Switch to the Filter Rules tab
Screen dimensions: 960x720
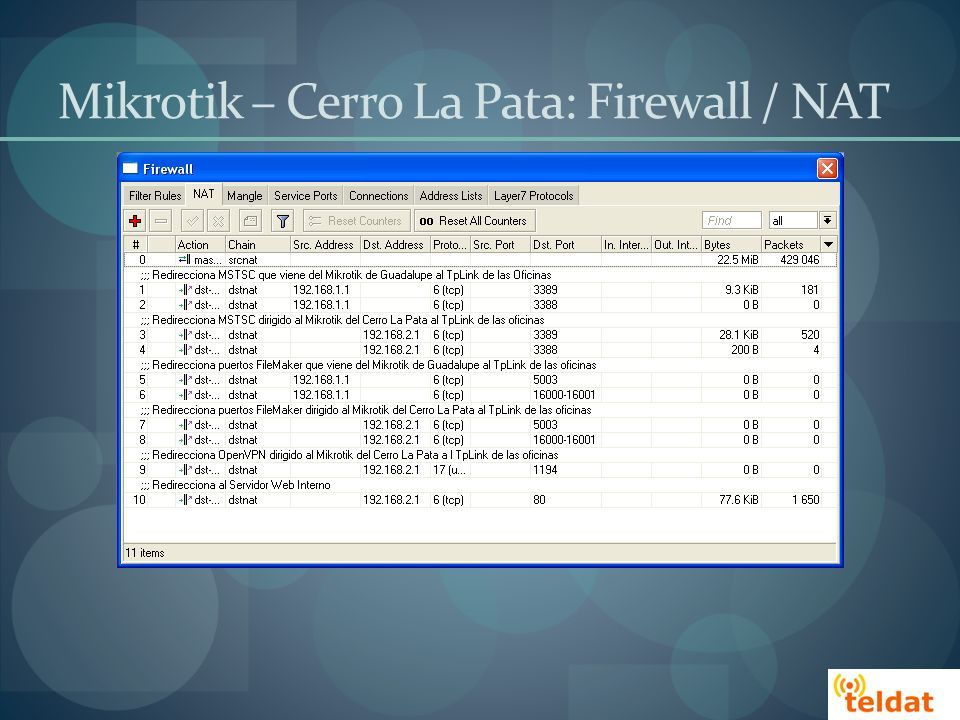pos(155,196)
